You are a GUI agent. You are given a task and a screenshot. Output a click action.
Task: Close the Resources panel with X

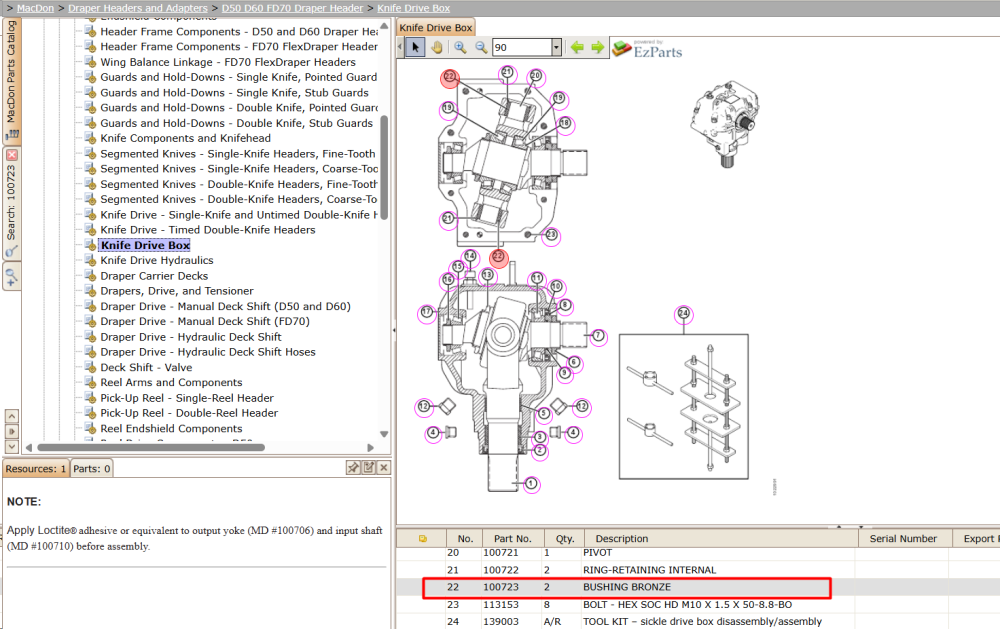click(383, 468)
